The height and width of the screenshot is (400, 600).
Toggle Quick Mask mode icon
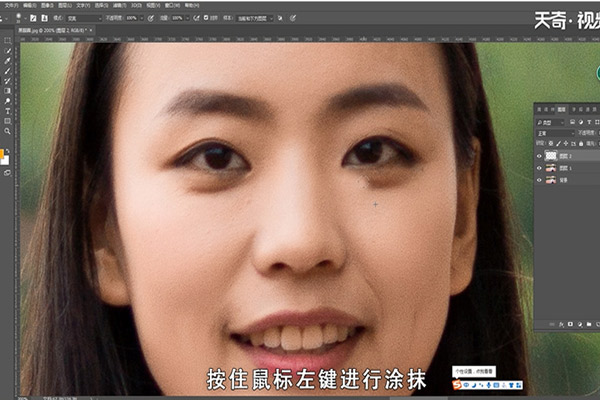pyautogui.click(x=7, y=173)
